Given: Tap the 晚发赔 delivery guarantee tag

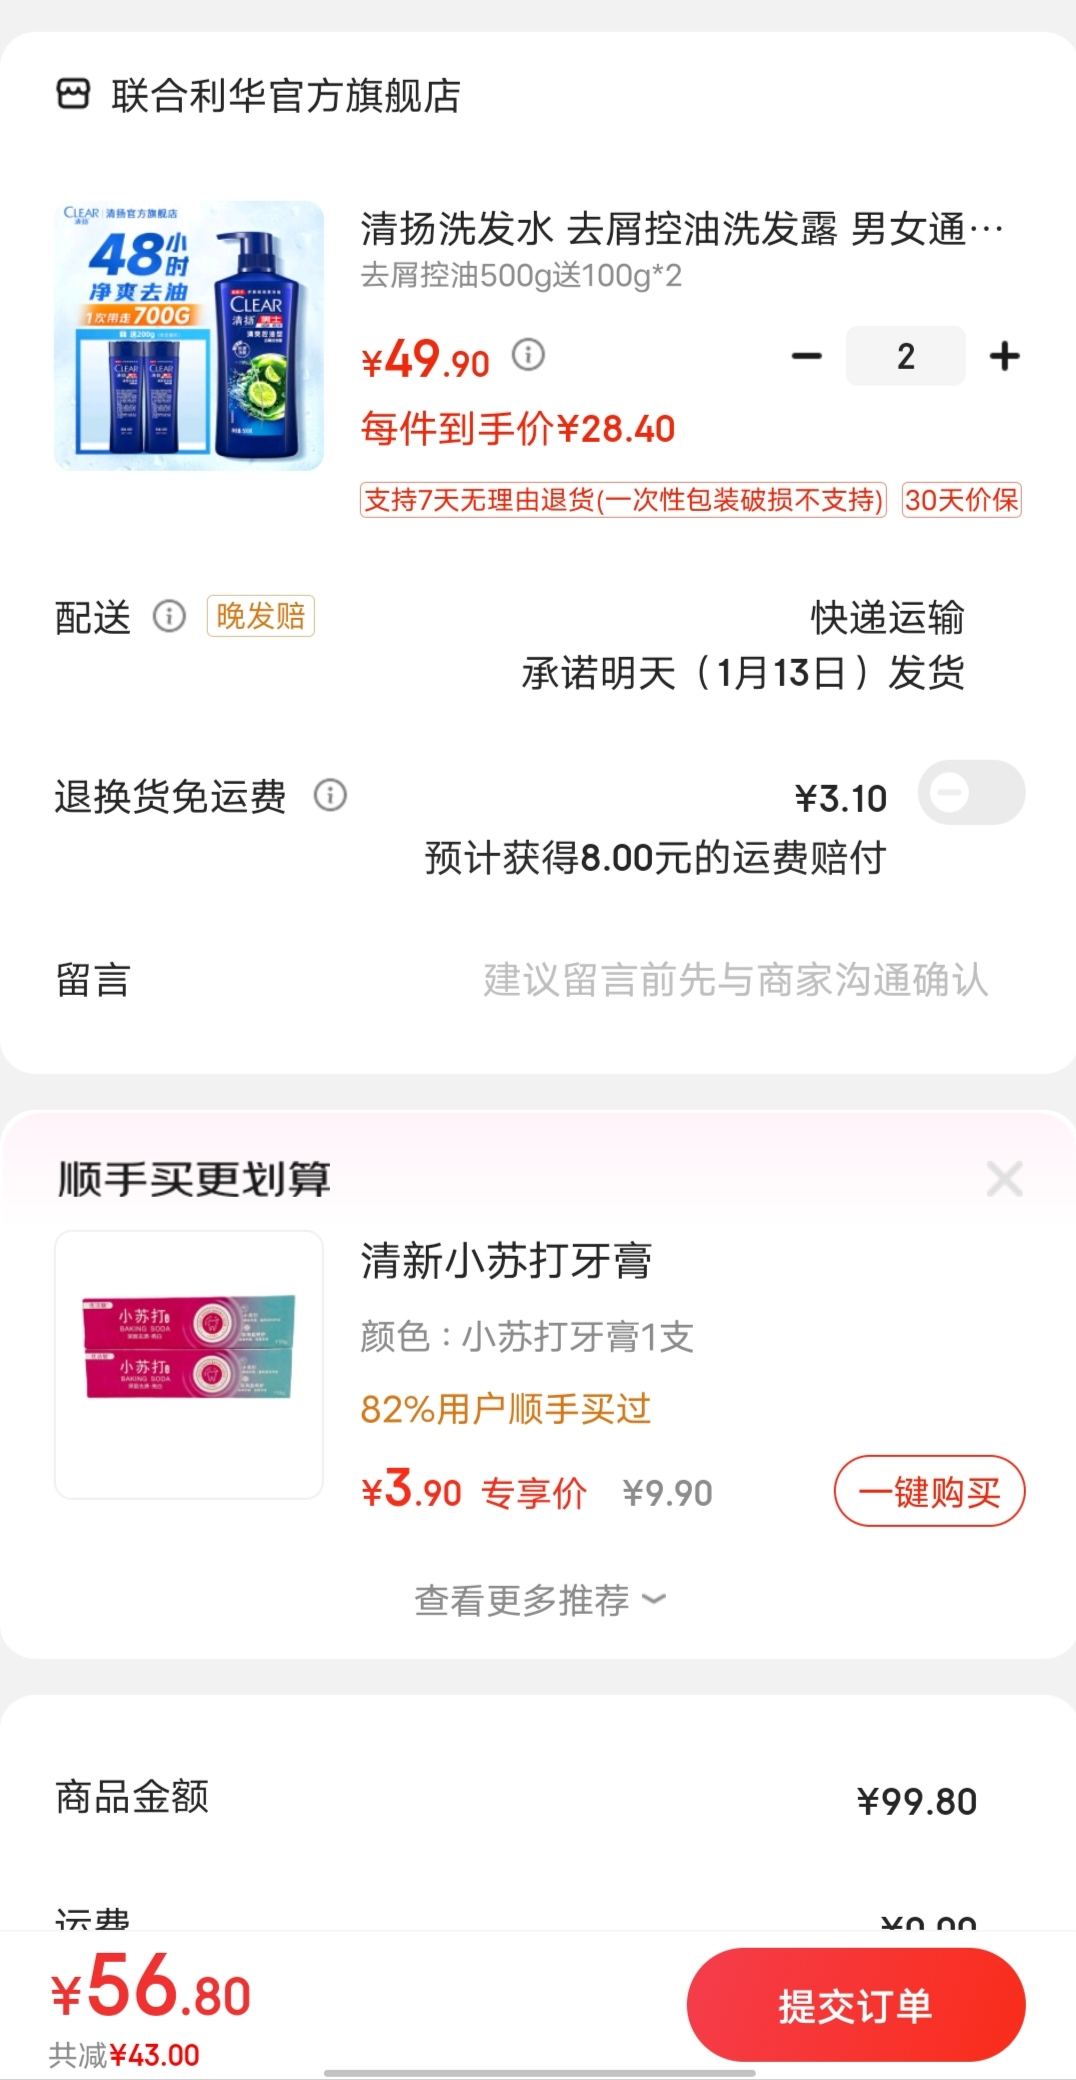Looking at the screenshot, I should (260, 616).
